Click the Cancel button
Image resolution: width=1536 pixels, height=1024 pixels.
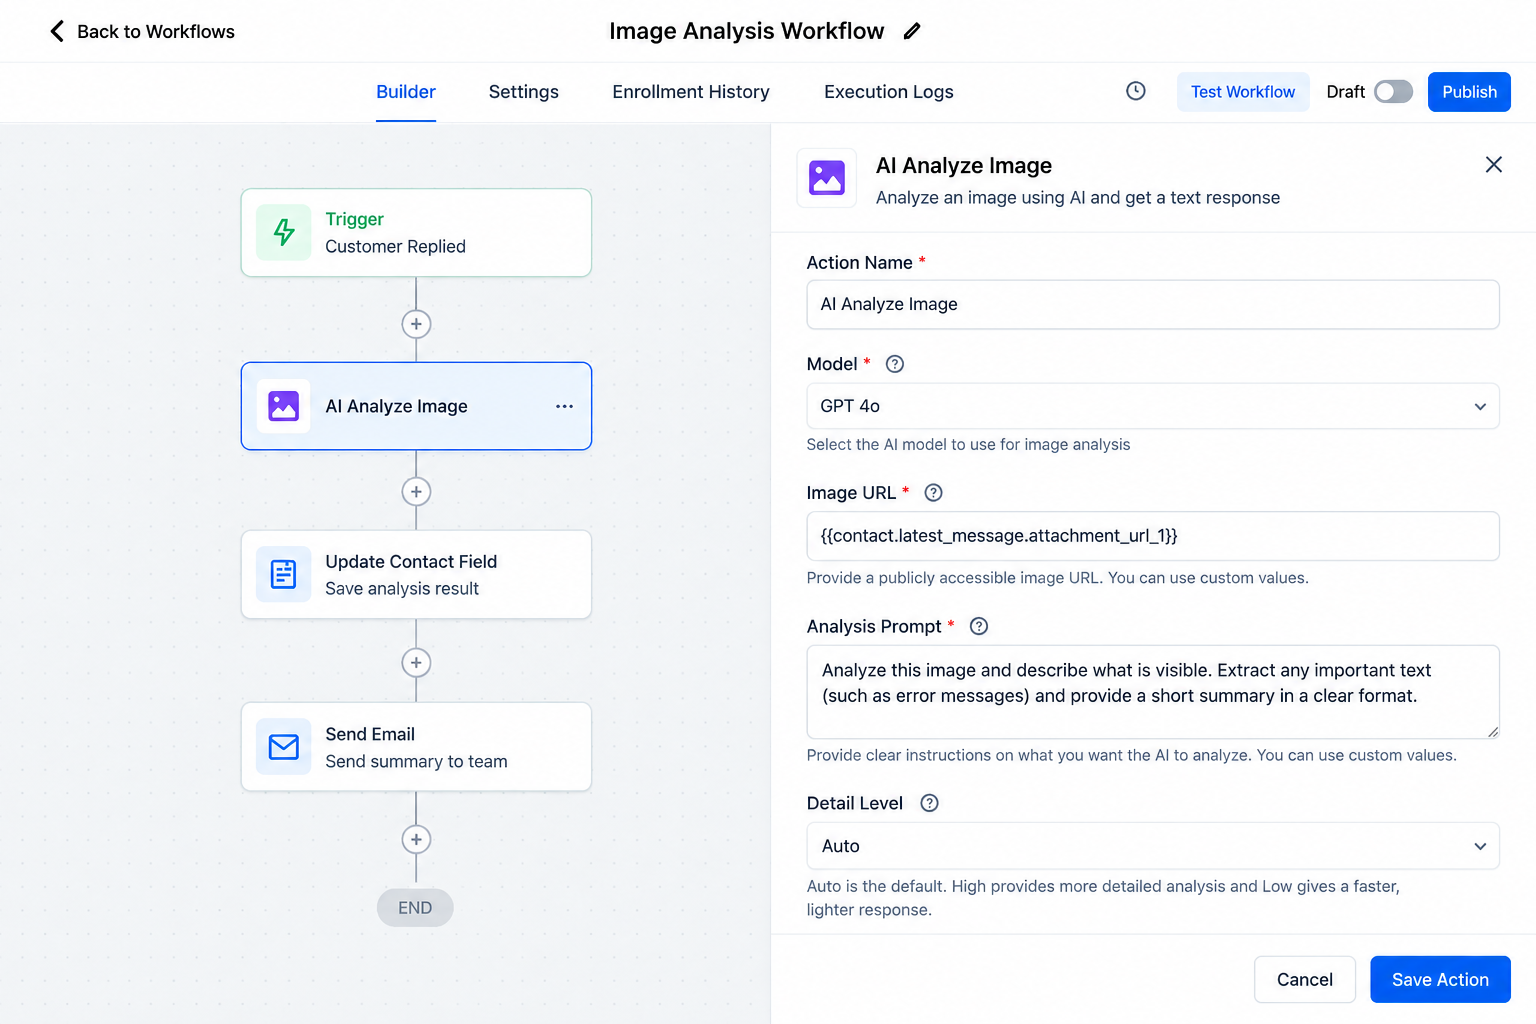point(1305,980)
